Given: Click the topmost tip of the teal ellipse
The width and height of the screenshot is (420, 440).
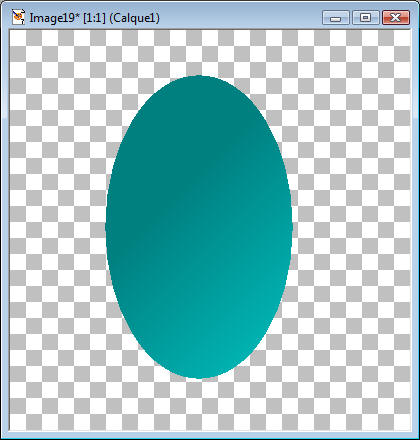Looking at the screenshot, I should coord(199,77).
